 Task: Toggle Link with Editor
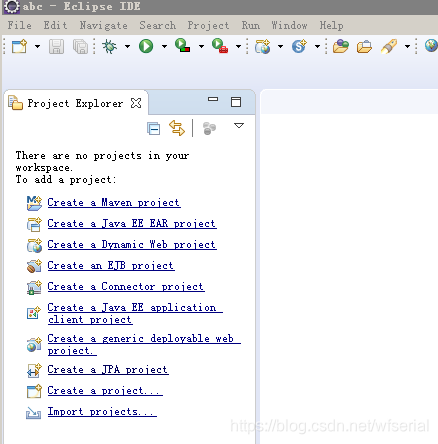177,128
